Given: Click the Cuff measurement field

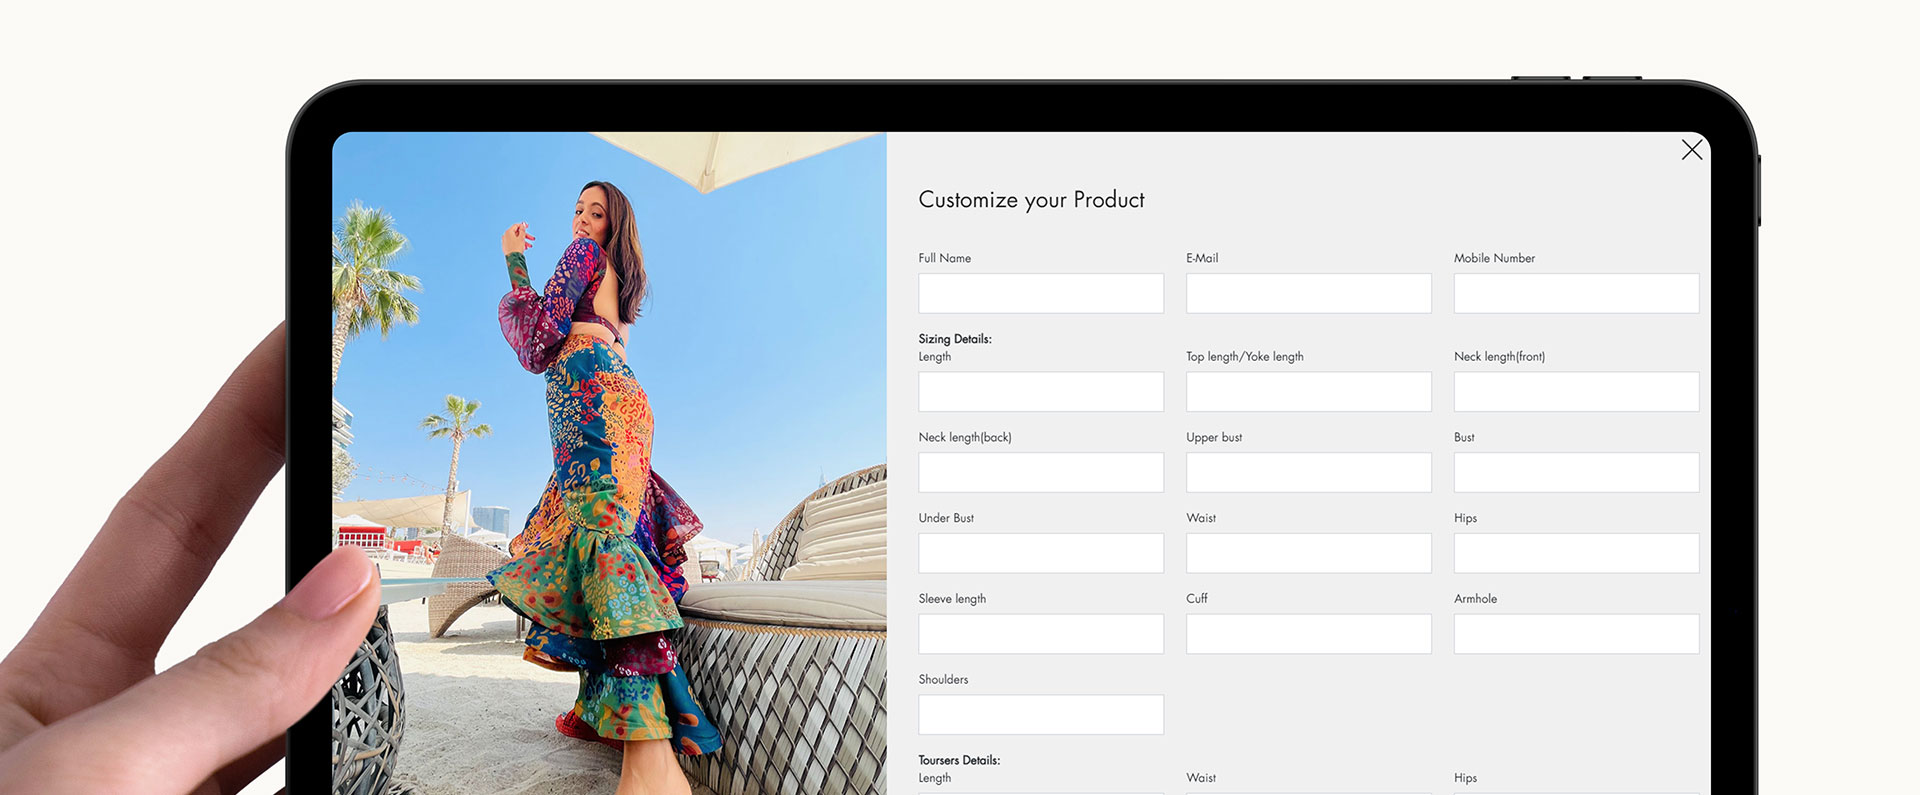Looking at the screenshot, I should [1308, 634].
